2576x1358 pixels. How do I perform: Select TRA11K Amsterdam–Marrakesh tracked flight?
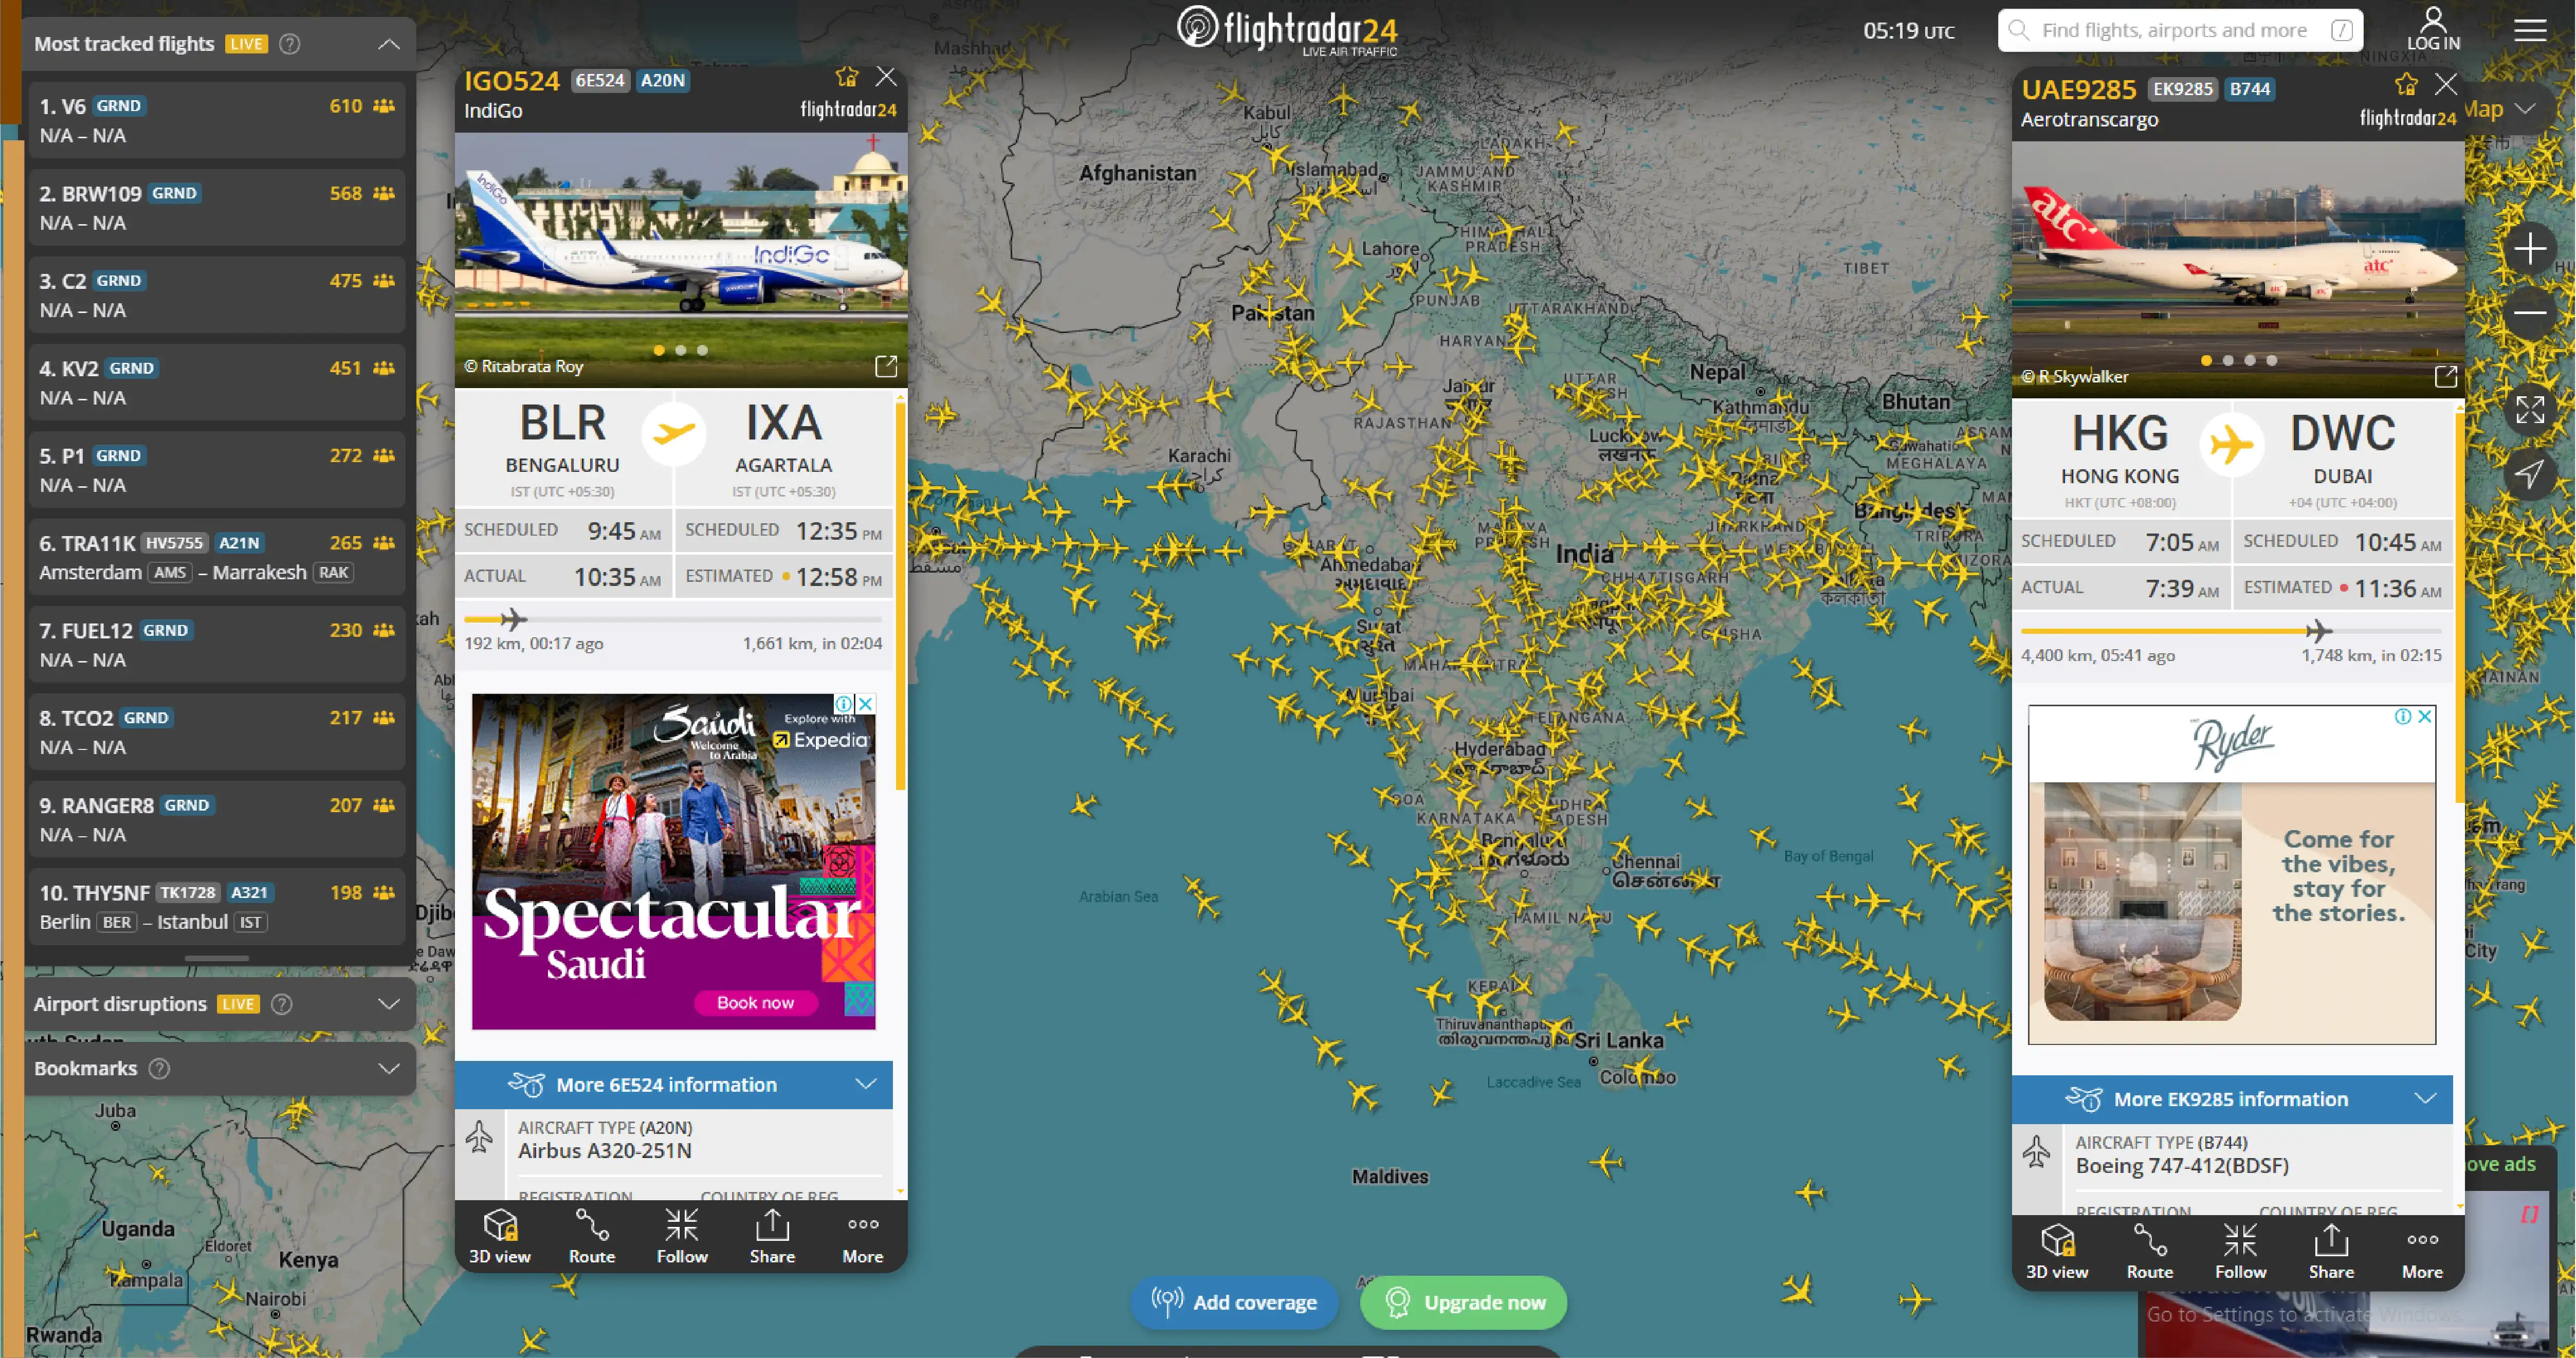point(216,557)
